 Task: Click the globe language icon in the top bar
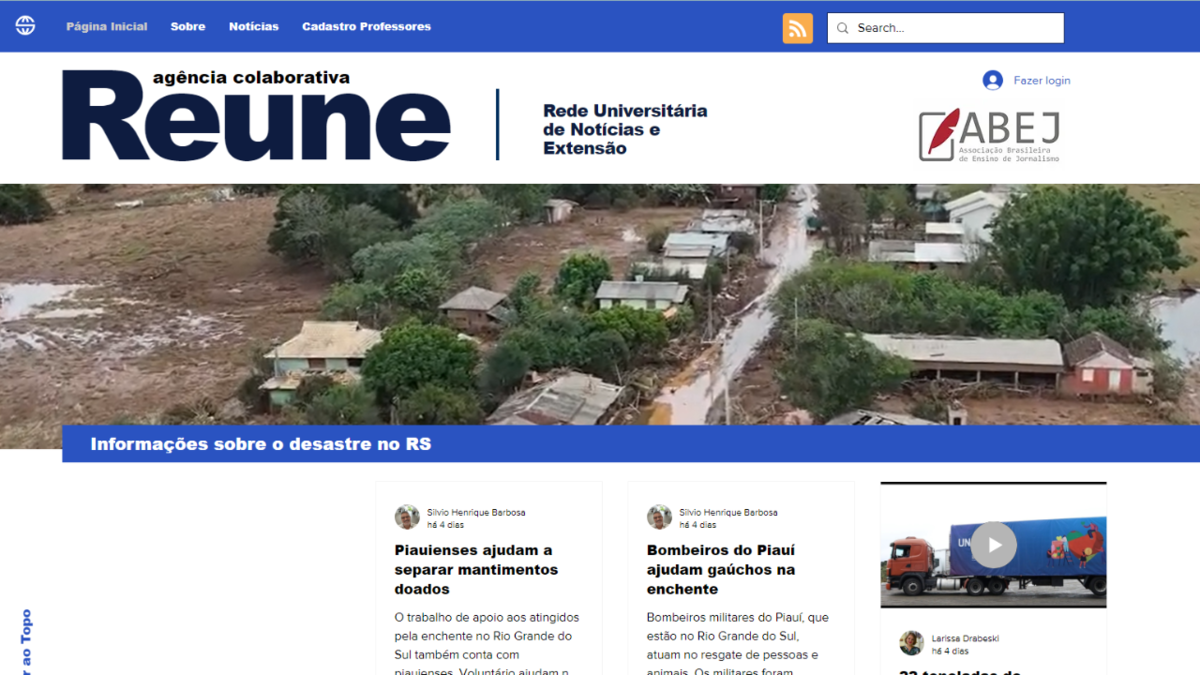click(25, 27)
